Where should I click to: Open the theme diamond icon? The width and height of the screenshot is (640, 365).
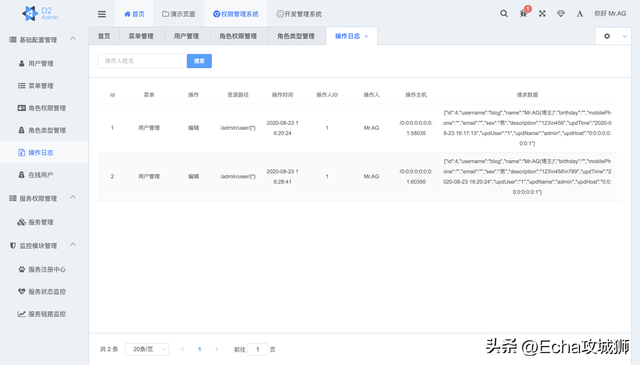561,13
